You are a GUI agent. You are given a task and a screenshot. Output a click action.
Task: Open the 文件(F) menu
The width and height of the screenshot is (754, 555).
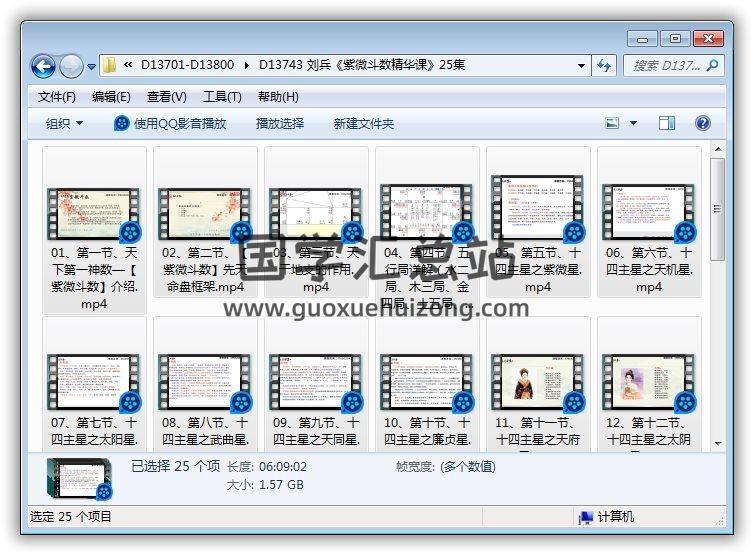tap(57, 97)
